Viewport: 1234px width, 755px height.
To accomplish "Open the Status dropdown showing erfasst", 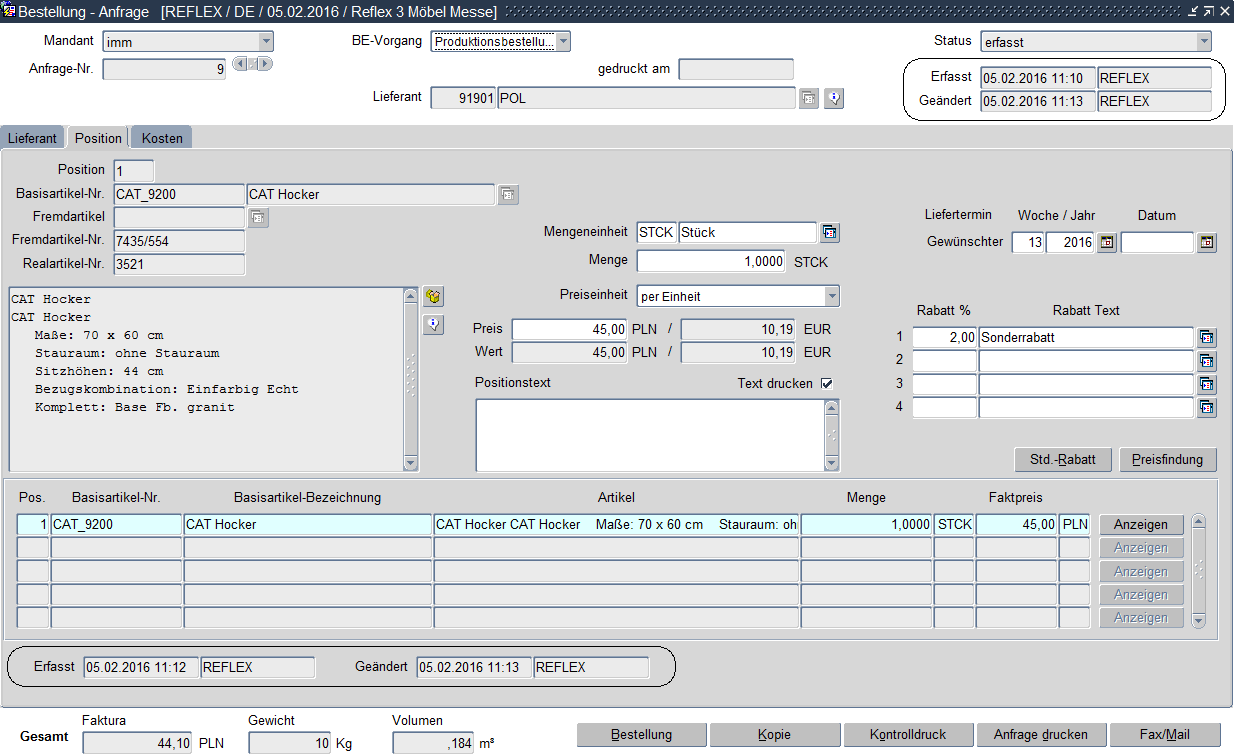I will [x=1203, y=42].
